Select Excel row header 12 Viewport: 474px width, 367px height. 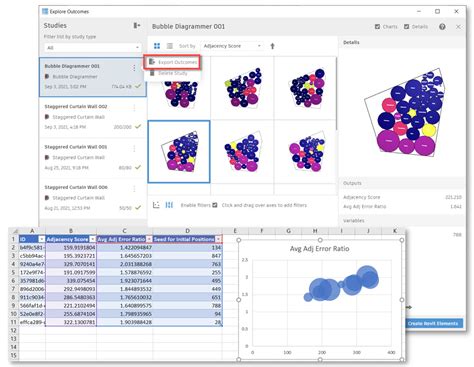click(x=13, y=330)
